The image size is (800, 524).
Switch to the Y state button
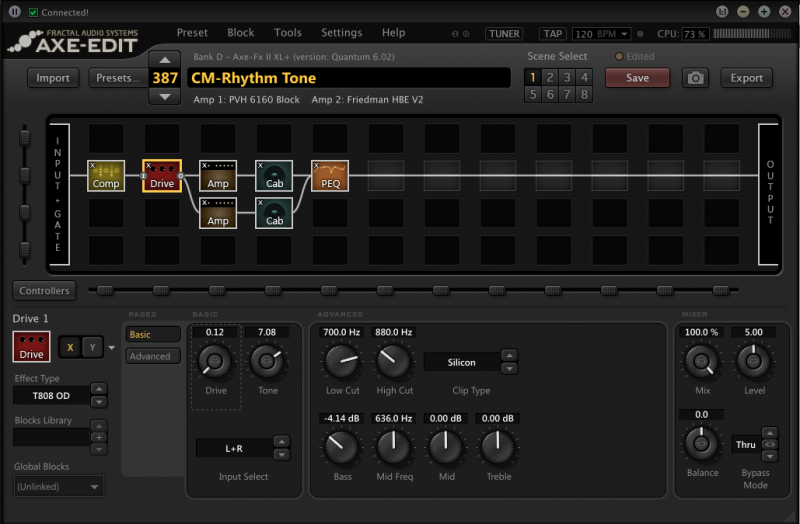point(92,347)
